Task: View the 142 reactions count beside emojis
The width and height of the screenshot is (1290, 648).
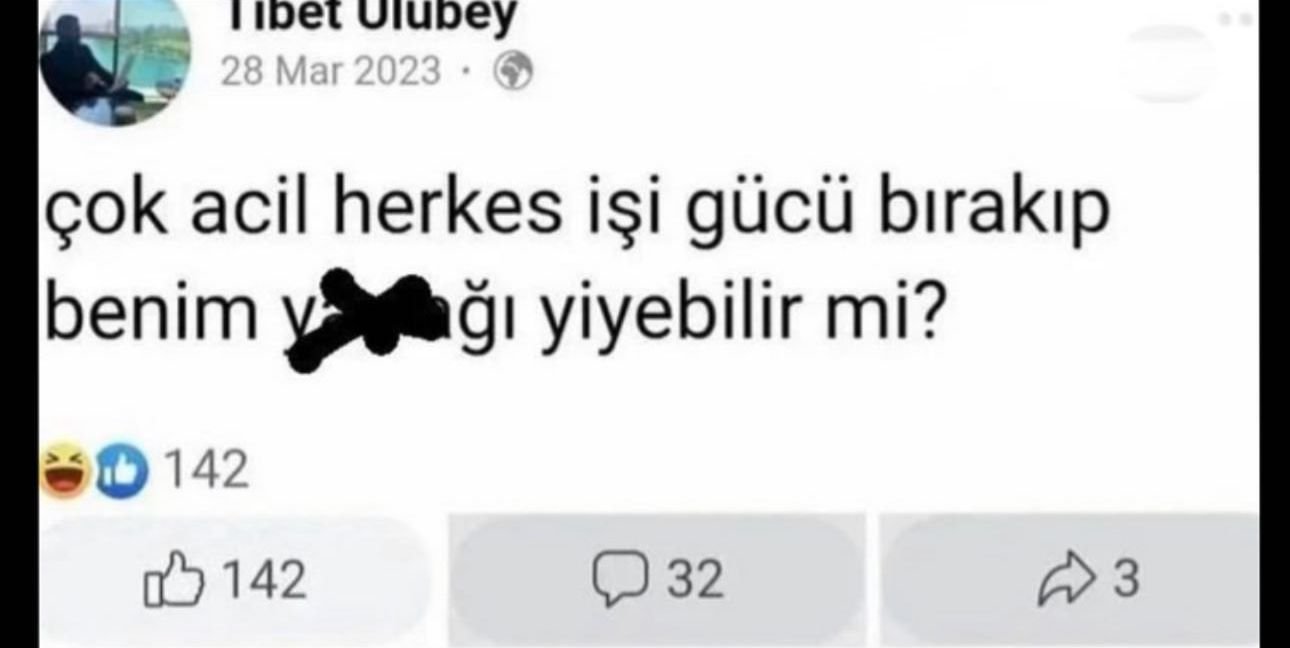Action: (x=205, y=471)
